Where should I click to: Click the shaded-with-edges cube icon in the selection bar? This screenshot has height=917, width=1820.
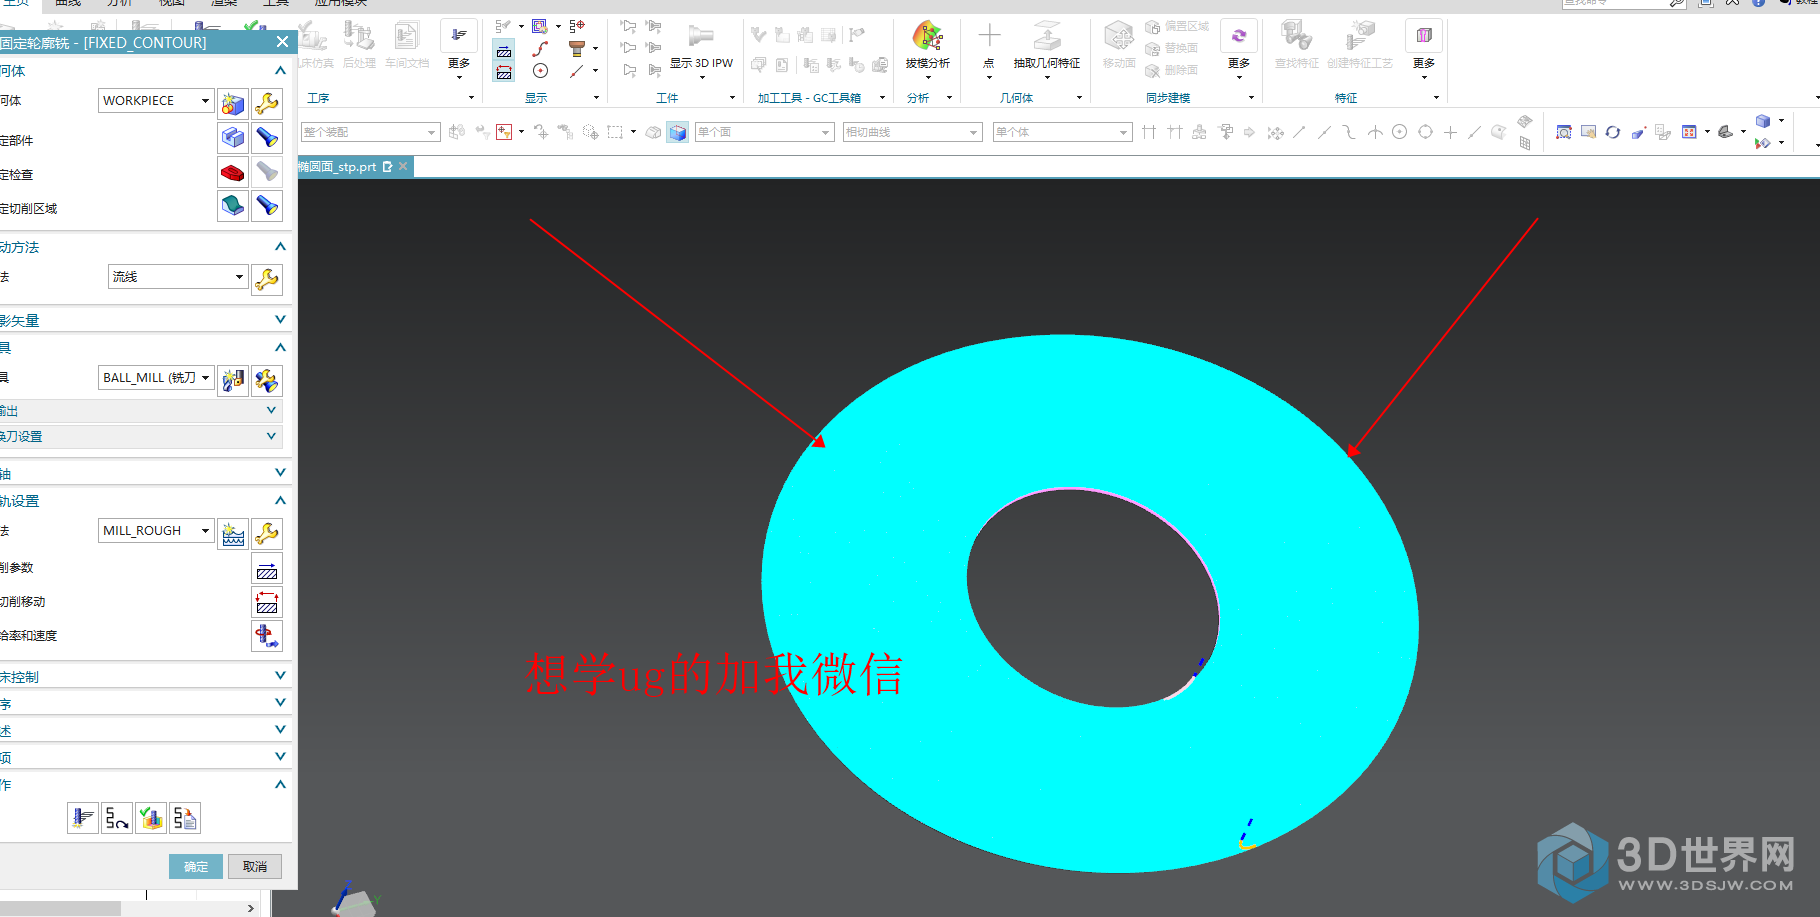pos(678,132)
